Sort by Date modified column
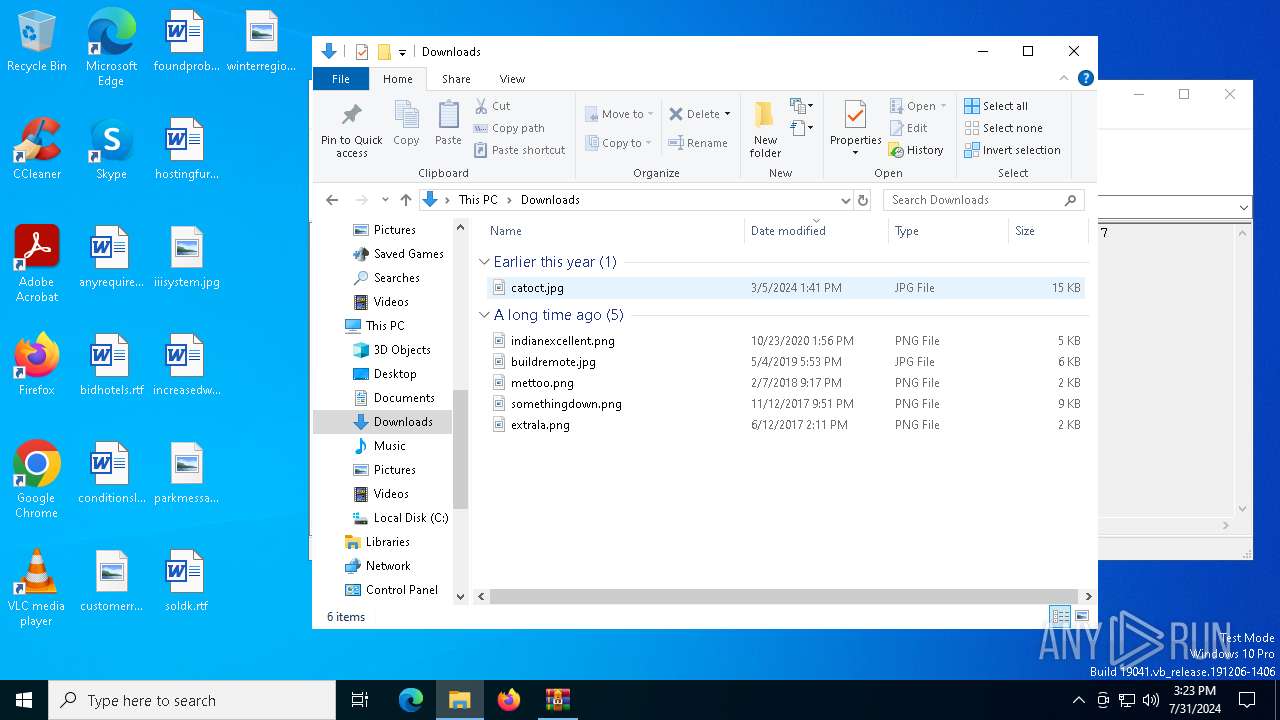The height and width of the screenshot is (720, 1280). (x=816, y=231)
